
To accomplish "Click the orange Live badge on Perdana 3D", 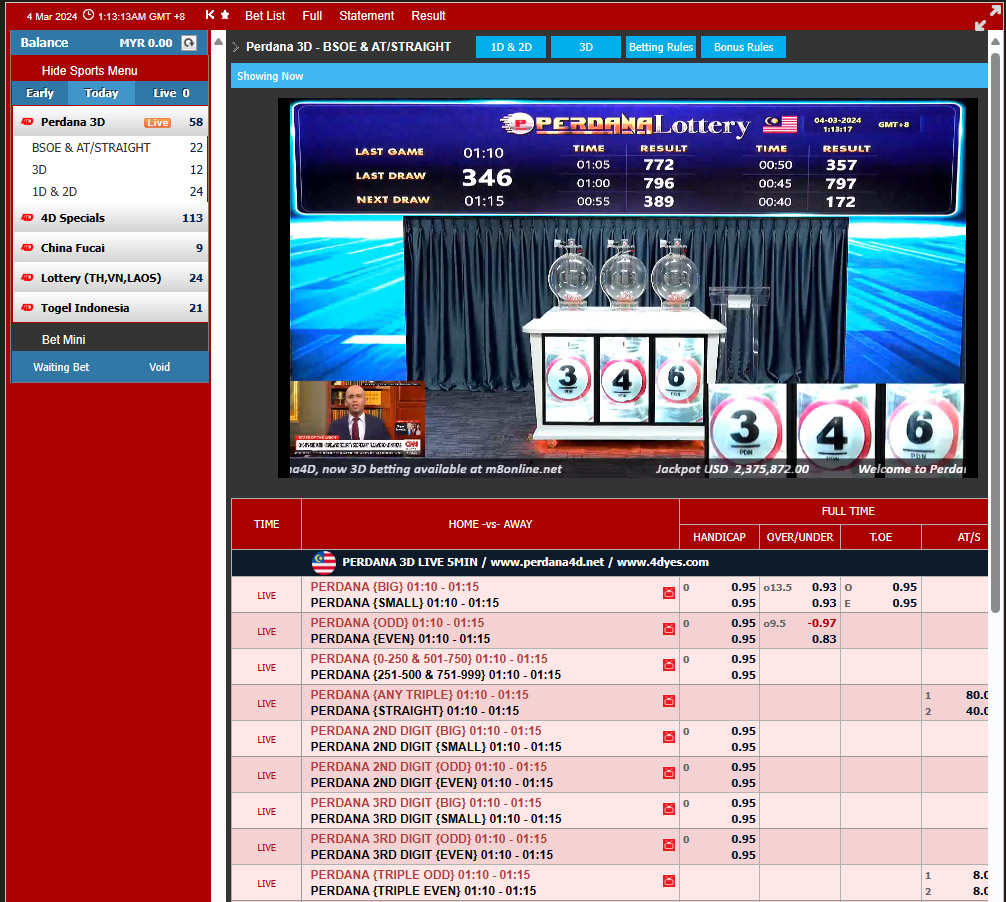I will tap(157, 123).
